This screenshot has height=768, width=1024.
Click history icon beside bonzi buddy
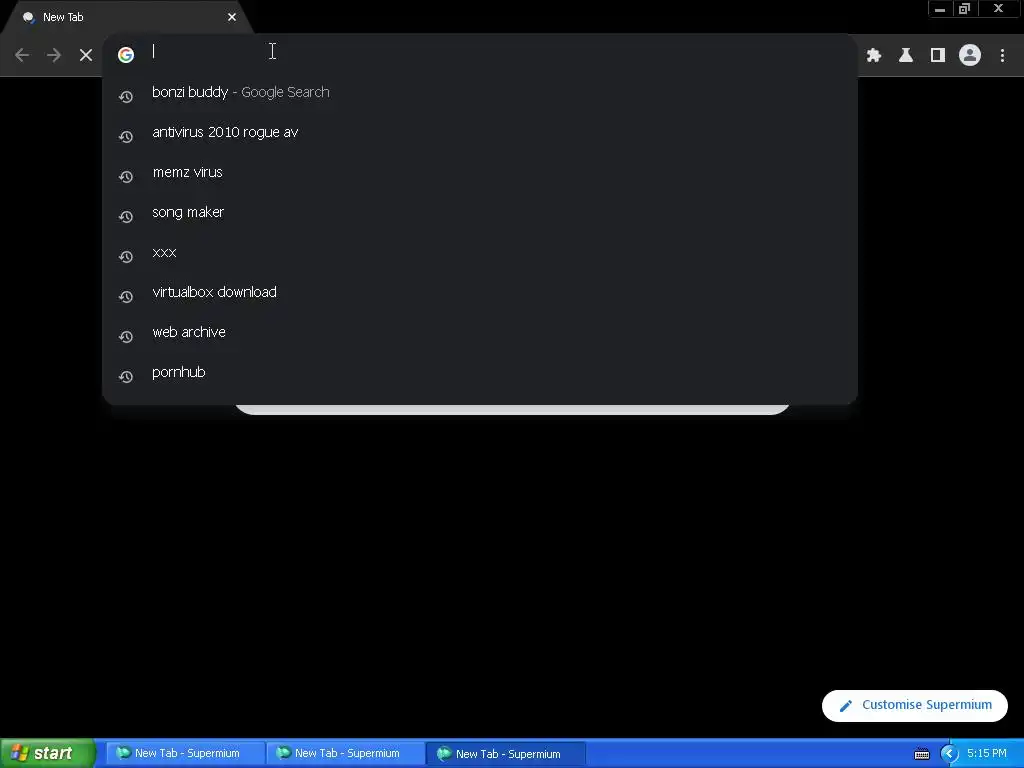pyautogui.click(x=126, y=97)
